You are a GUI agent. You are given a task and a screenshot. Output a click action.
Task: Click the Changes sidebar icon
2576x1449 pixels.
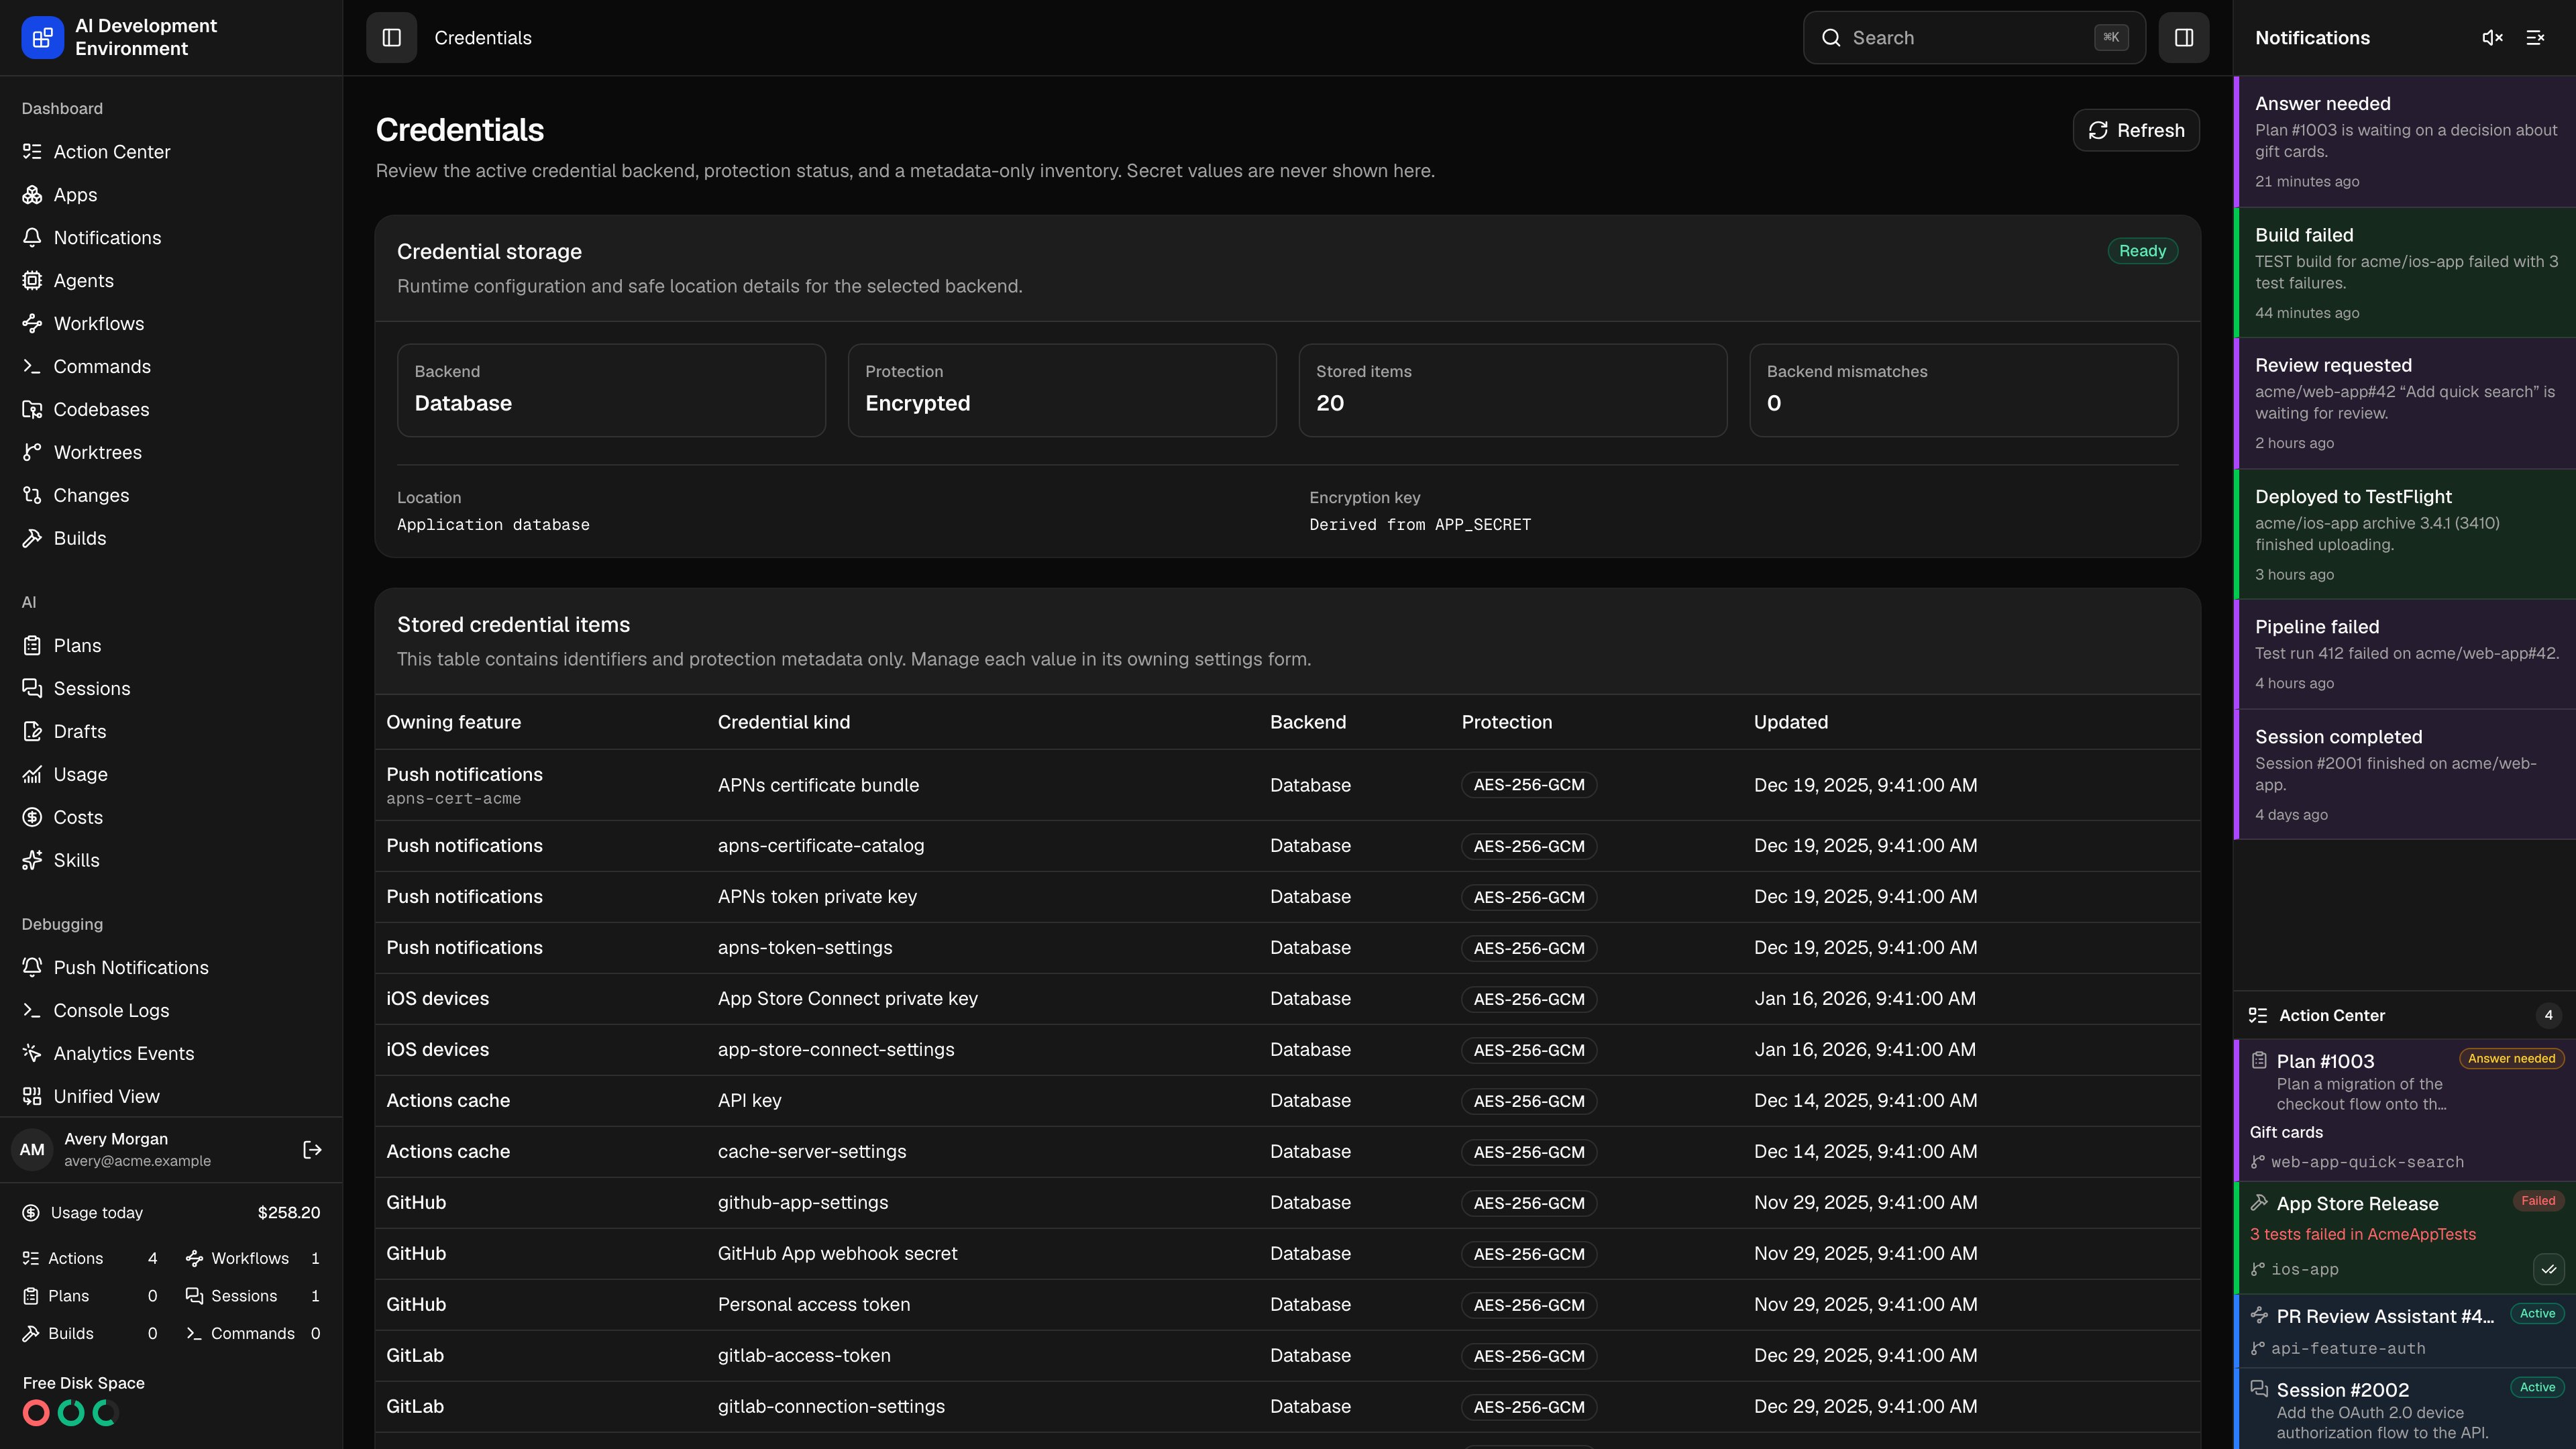[x=32, y=496]
